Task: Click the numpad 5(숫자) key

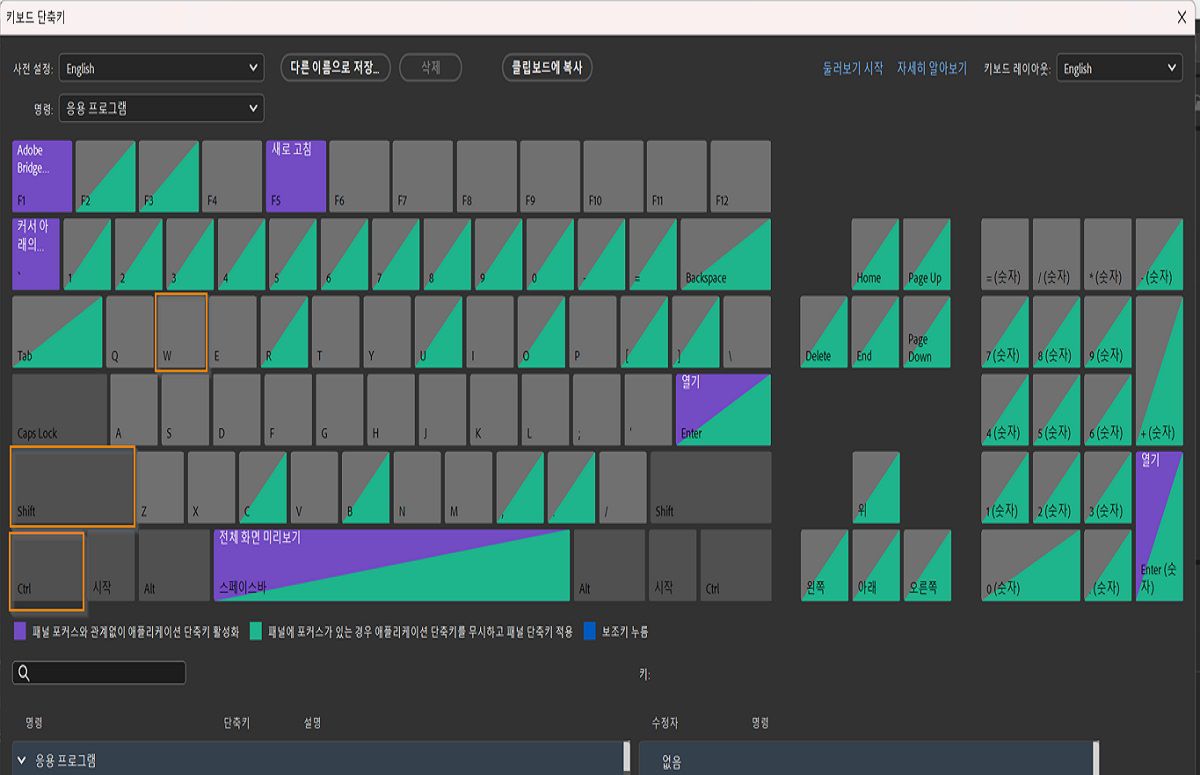Action: tap(1057, 410)
